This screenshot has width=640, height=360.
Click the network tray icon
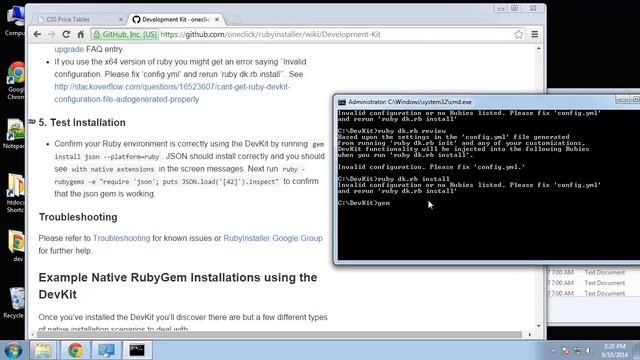(x=577, y=351)
